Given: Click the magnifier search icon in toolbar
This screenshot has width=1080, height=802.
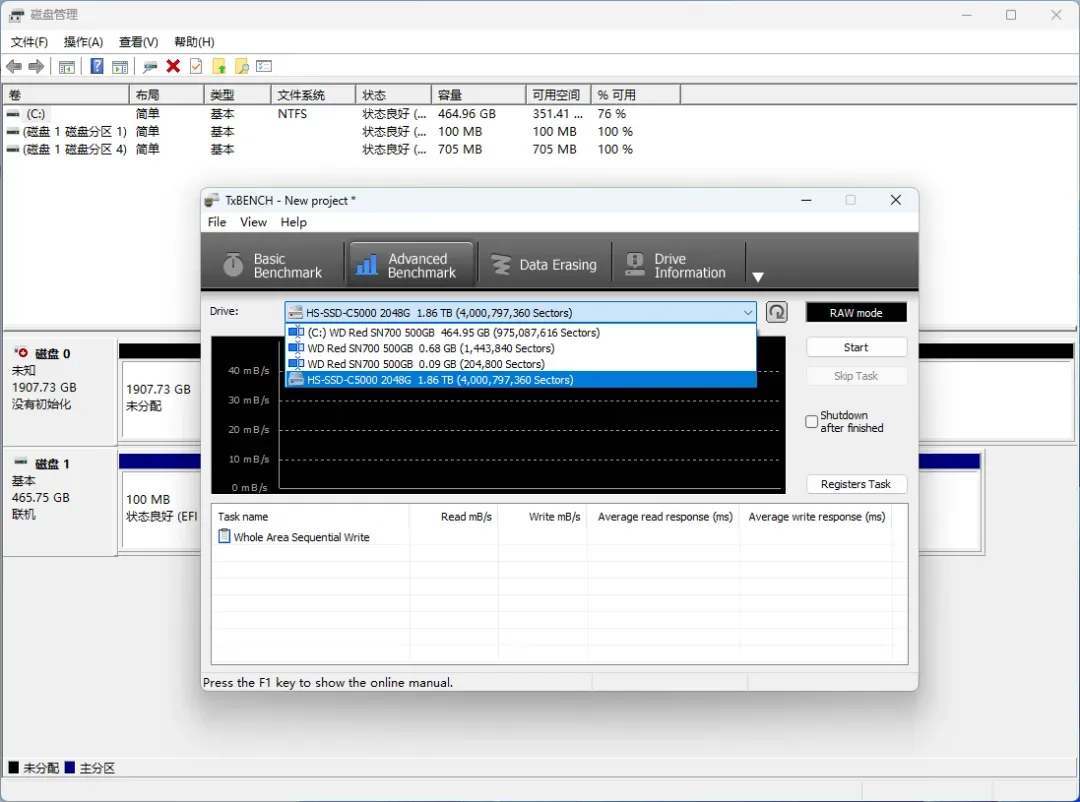Looking at the screenshot, I should click(x=242, y=66).
